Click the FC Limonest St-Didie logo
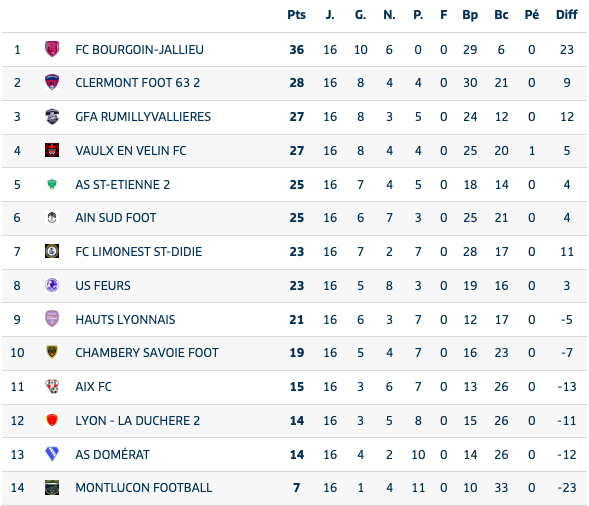The image size is (589, 506). coord(52,251)
